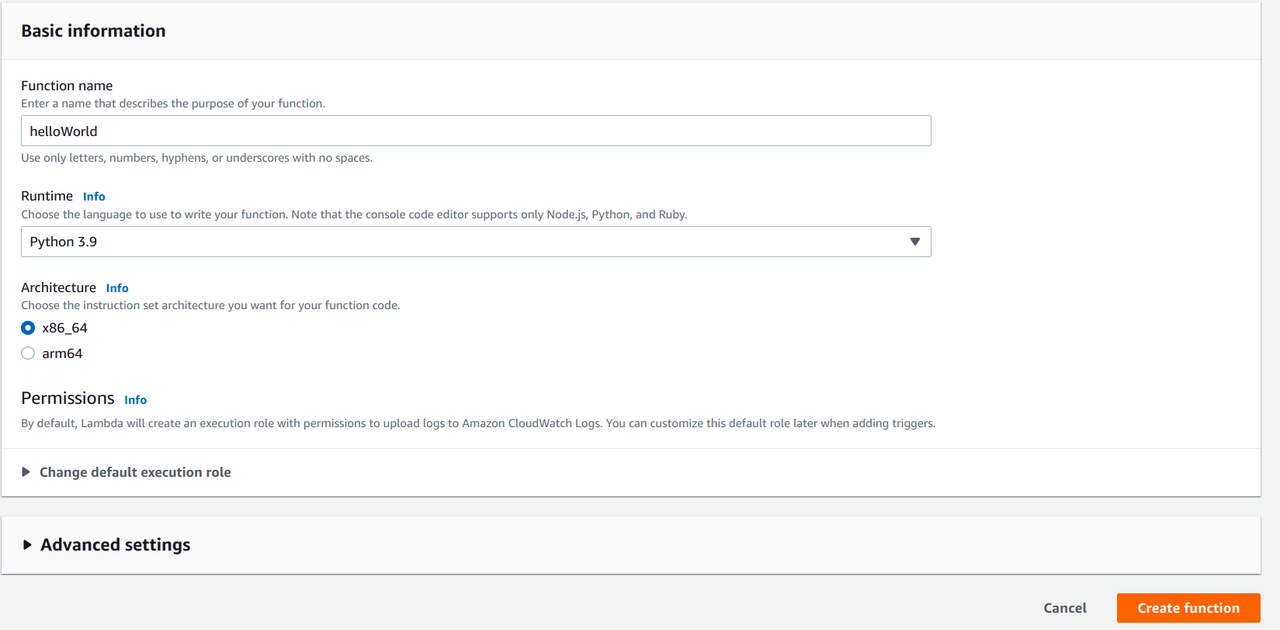This screenshot has height=630, width=1280.
Task: Select the arm64 architecture radio button
Action: point(28,353)
